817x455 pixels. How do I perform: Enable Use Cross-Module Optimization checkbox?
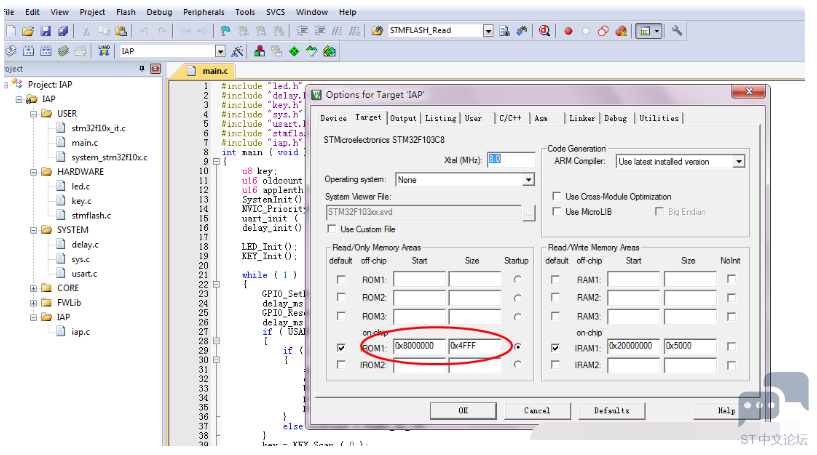(556, 196)
